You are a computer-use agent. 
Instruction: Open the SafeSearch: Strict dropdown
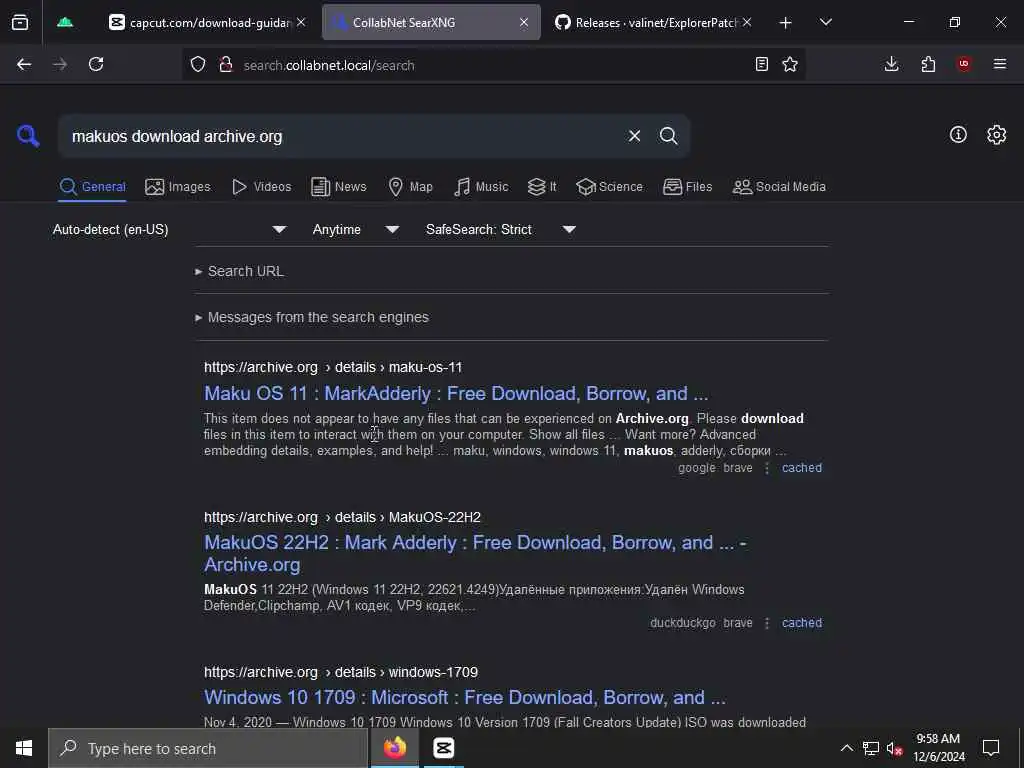[x=501, y=229]
